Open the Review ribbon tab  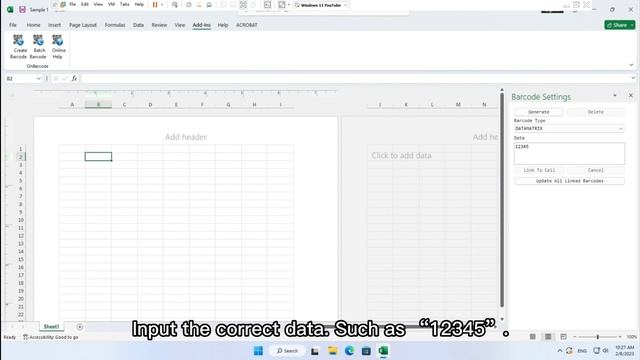point(159,25)
